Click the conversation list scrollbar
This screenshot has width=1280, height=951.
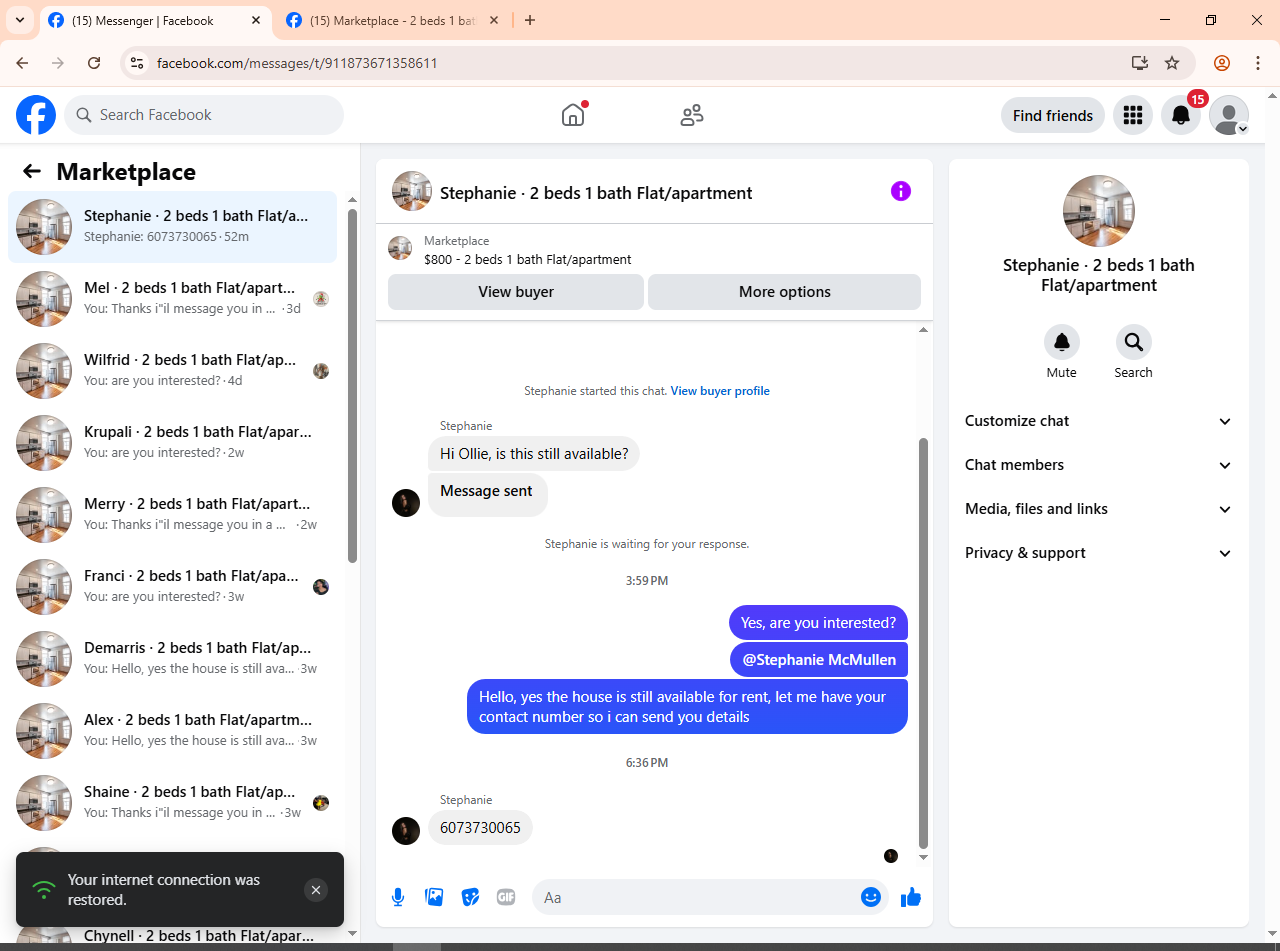point(352,385)
